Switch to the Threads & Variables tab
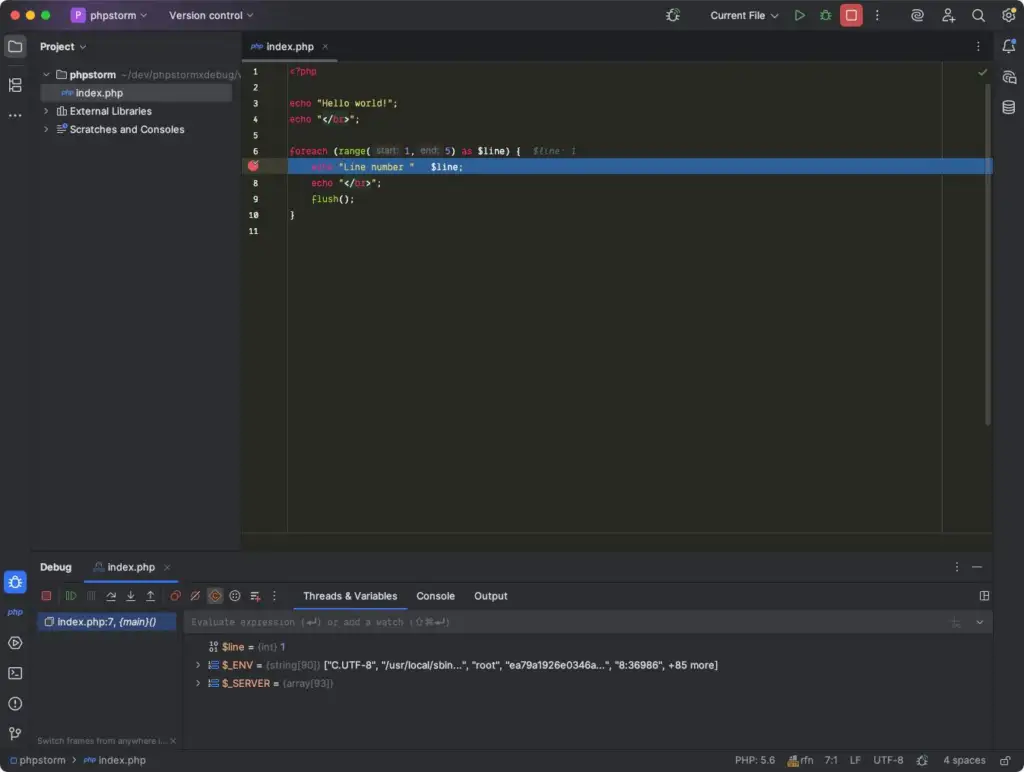This screenshot has width=1024, height=772. (x=350, y=596)
